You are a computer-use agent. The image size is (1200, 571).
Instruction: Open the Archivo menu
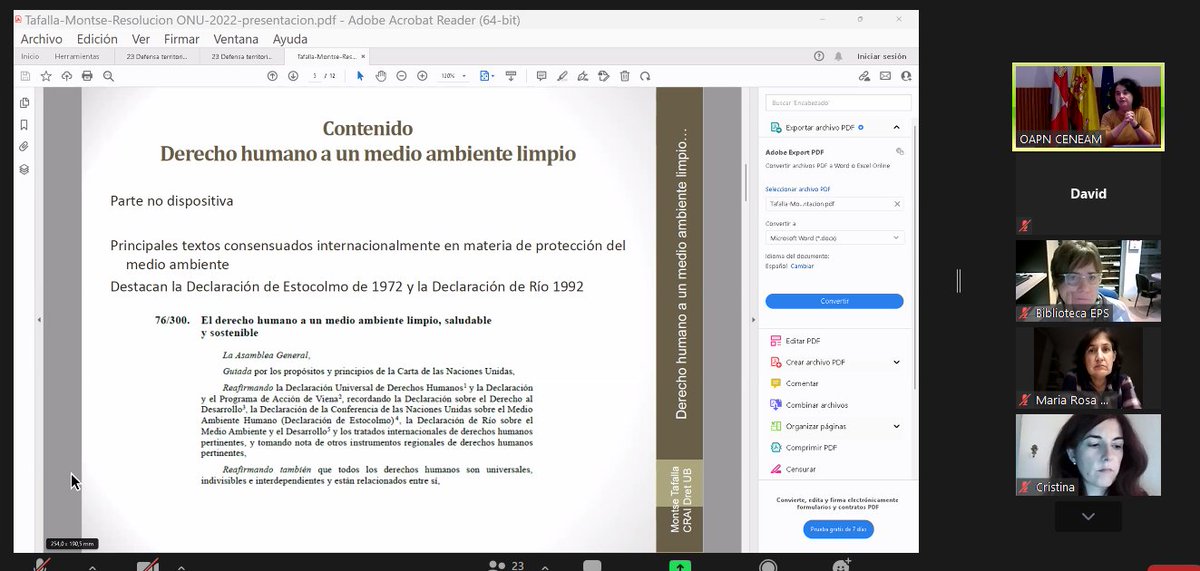[x=41, y=39]
